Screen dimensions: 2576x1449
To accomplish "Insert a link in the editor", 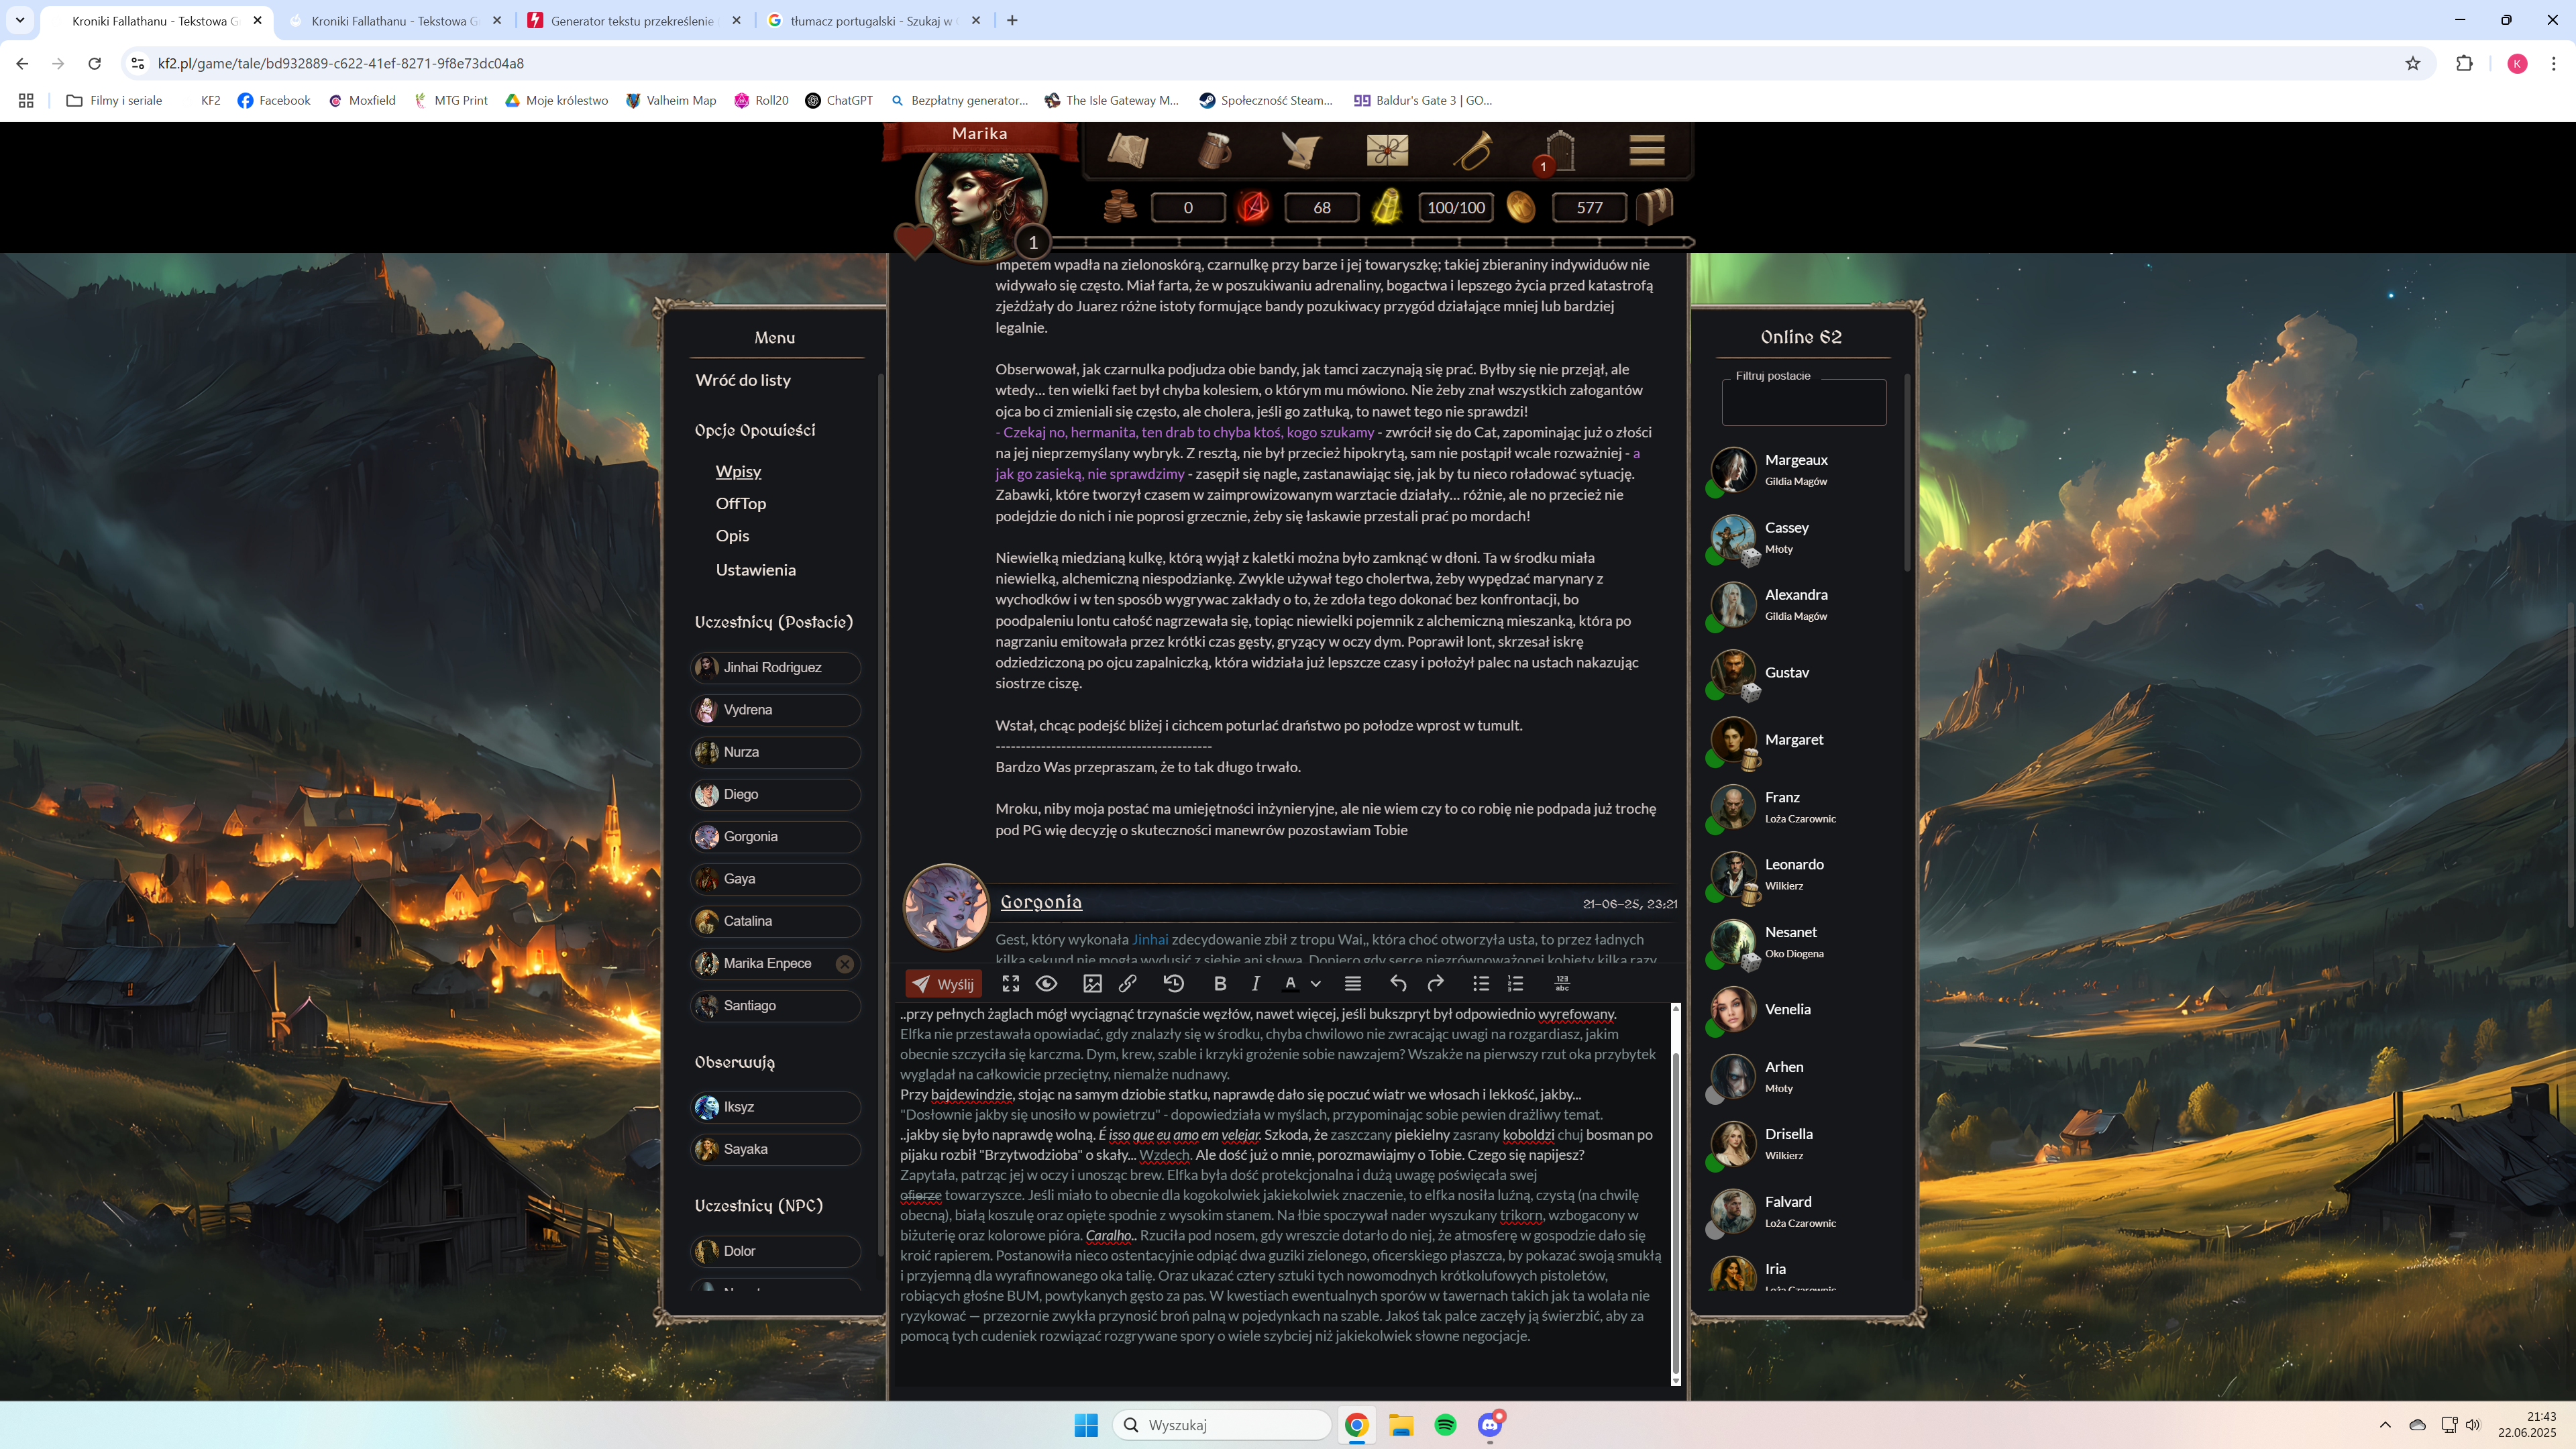I will pyautogui.click(x=1128, y=984).
